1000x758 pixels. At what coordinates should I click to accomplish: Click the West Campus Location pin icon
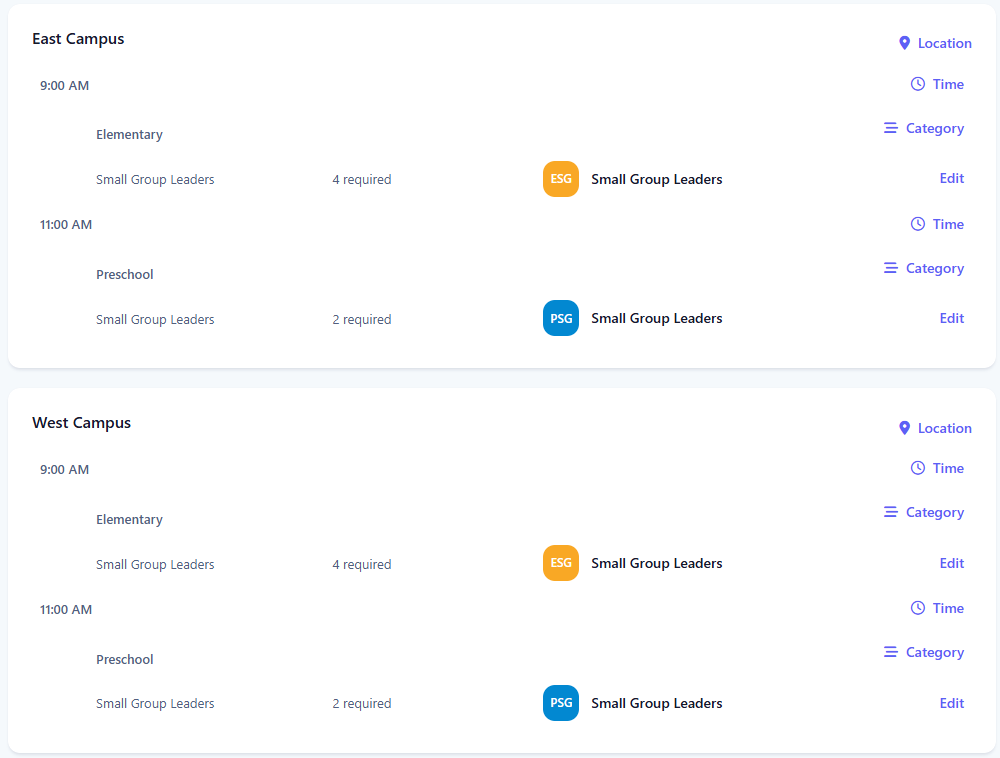(904, 428)
